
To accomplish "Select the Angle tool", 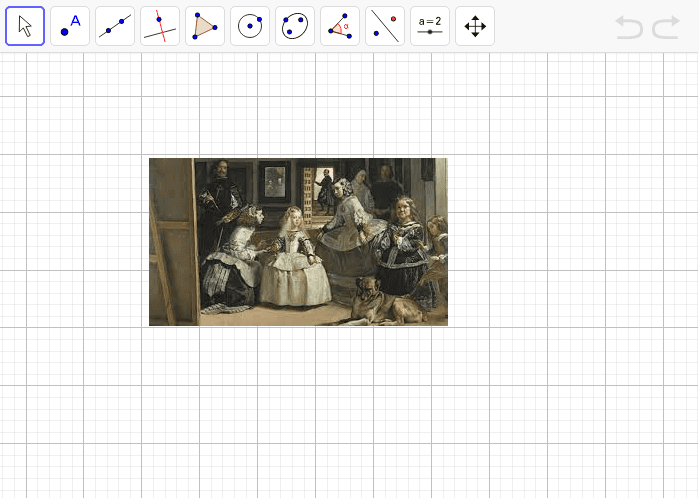I will (x=340, y=26).
